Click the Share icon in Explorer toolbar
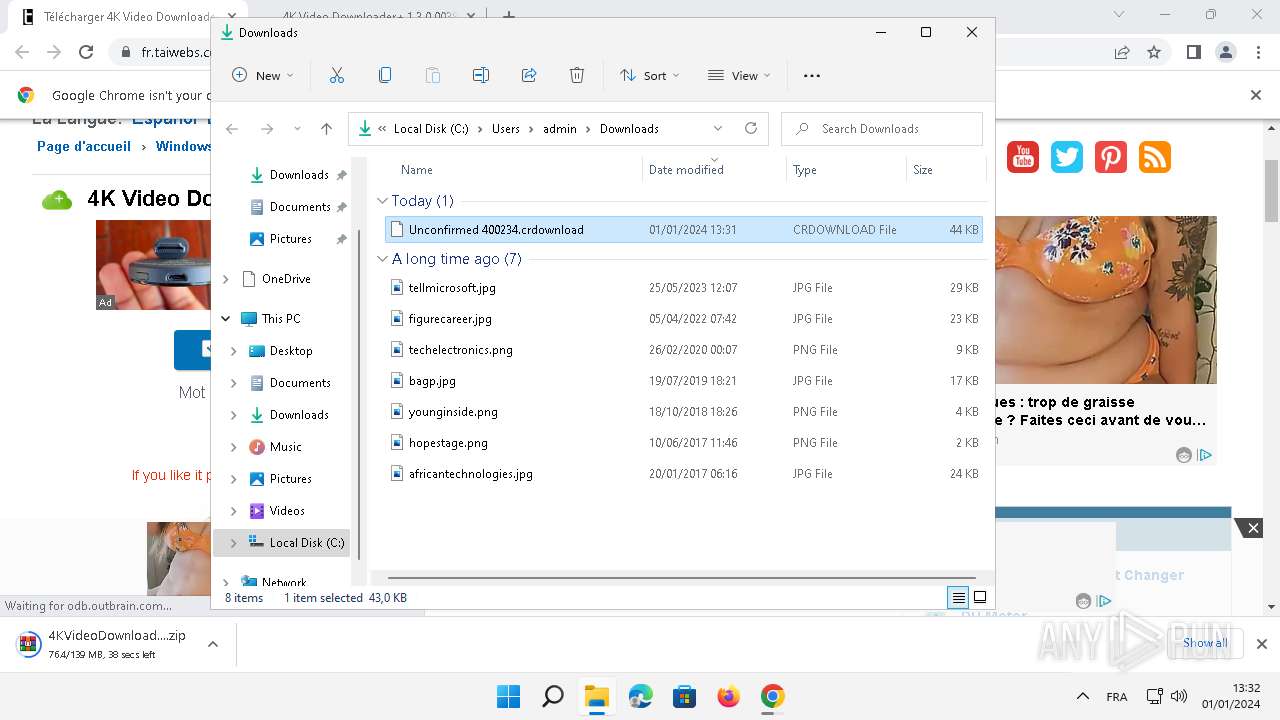 pos(529,75)
